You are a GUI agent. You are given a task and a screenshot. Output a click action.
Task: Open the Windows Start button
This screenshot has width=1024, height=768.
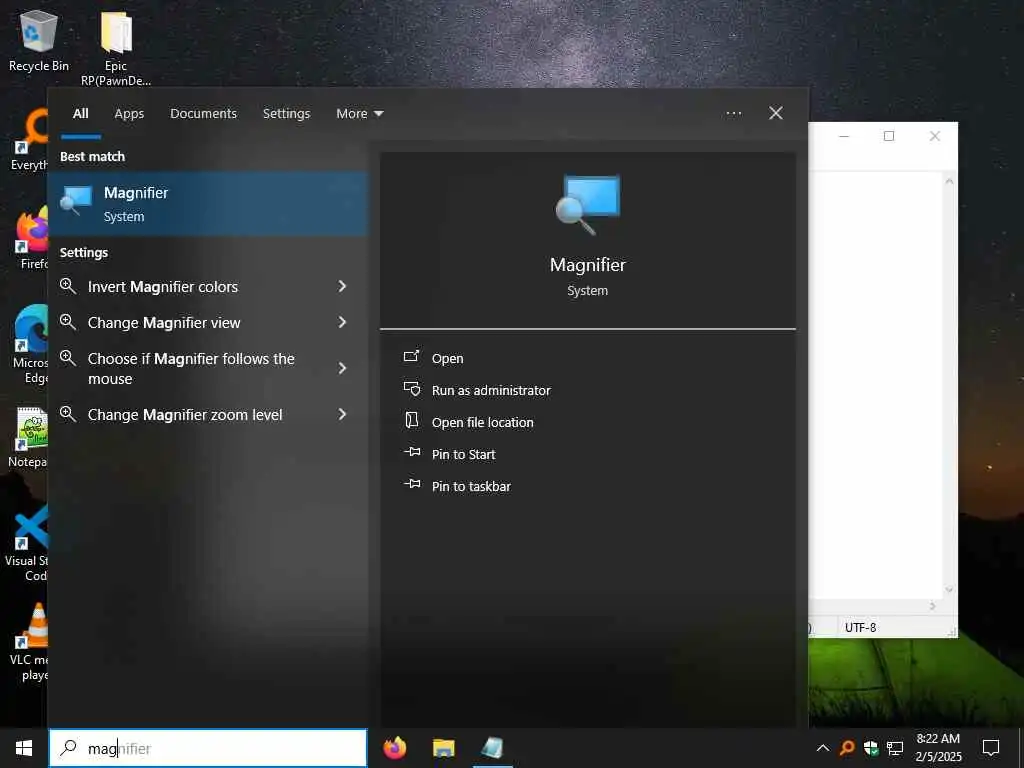tap(24, 748)
